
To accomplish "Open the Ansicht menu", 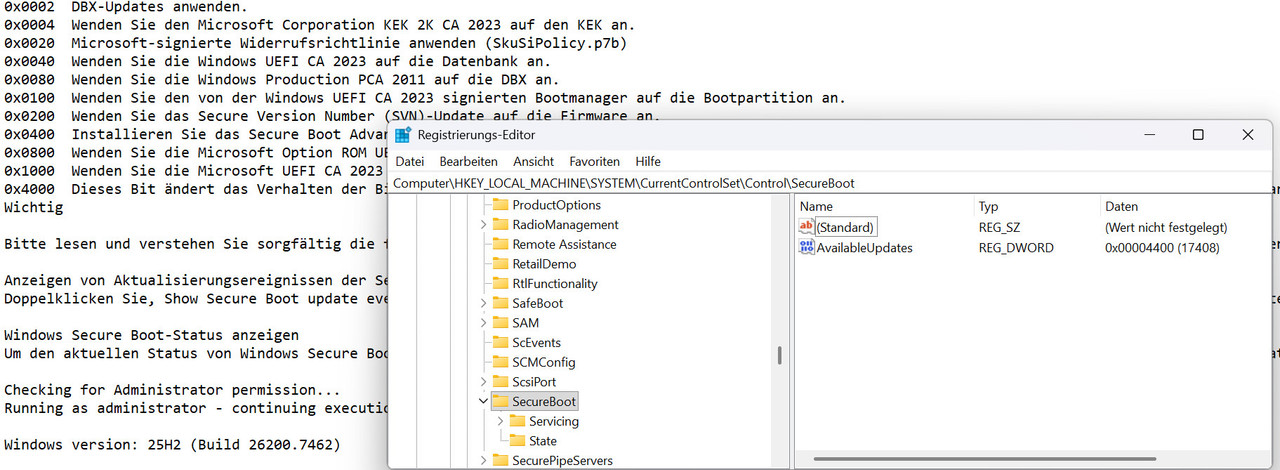I will click(x=534, y=161).
